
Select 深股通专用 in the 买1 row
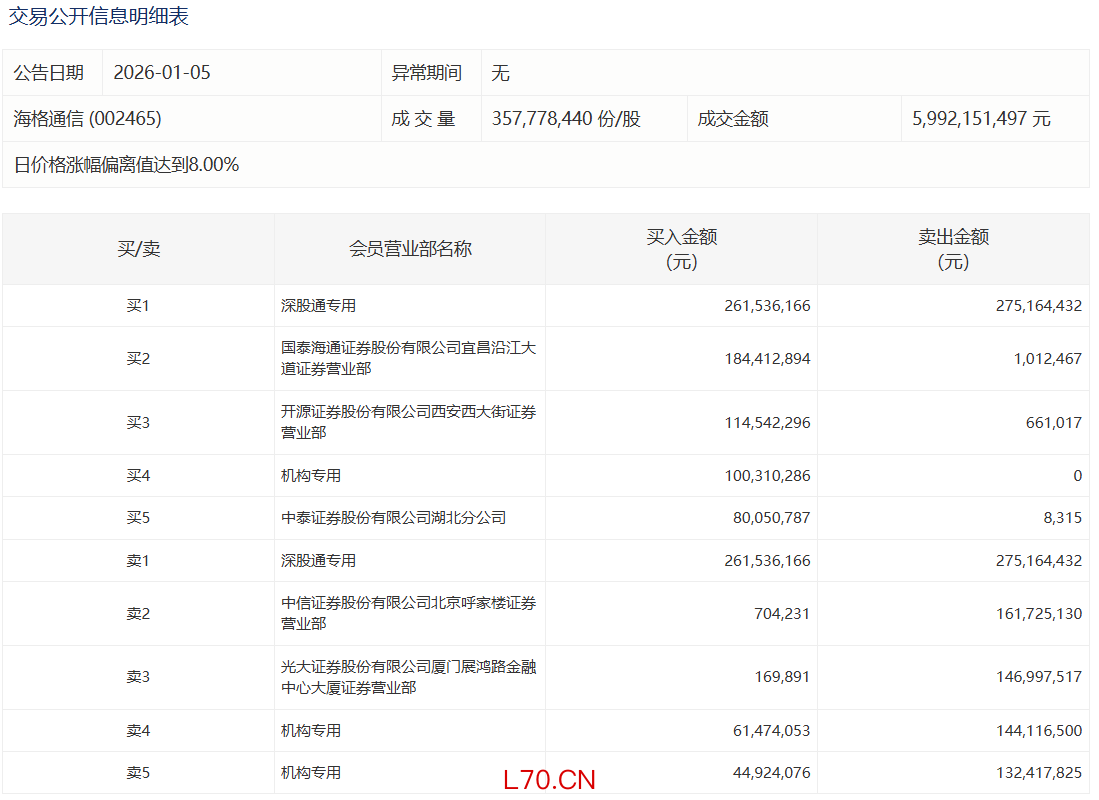click(x=318, y=306)
